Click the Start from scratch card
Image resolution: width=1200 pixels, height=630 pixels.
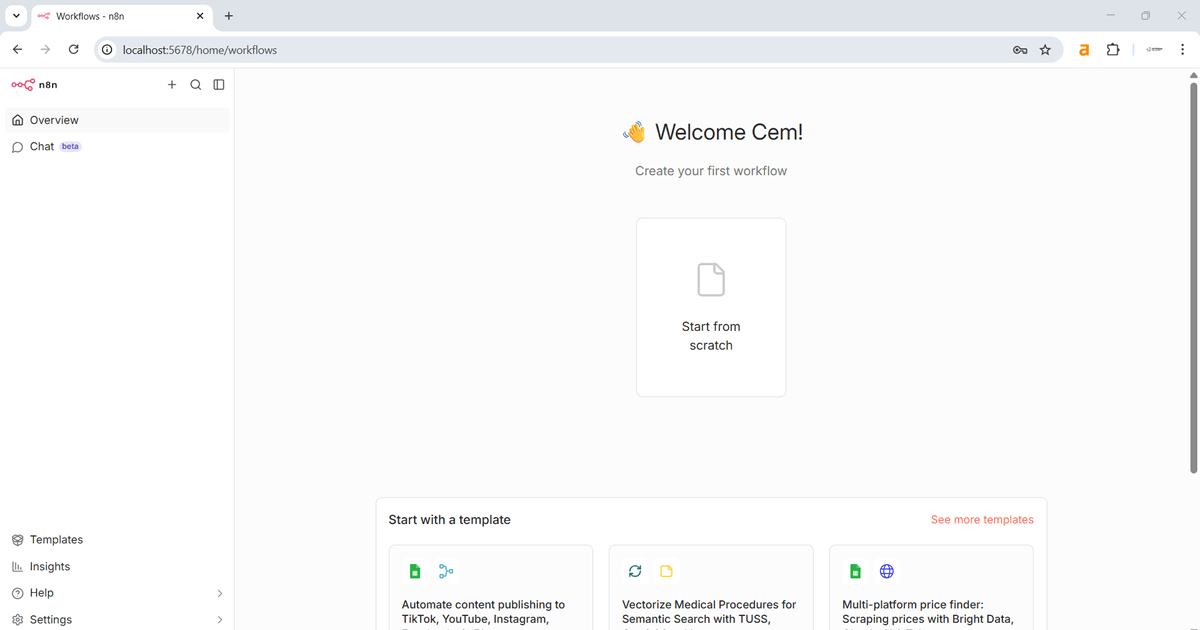[711, 307]
